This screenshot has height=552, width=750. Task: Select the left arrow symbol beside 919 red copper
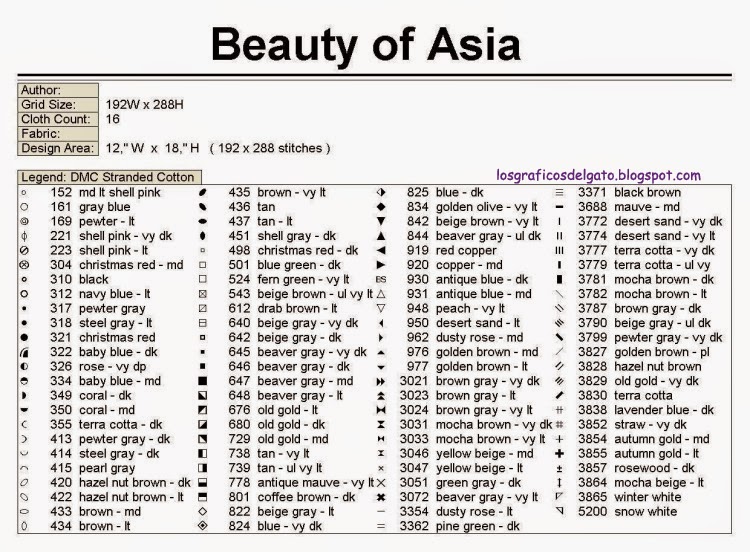tap(381, 250)
